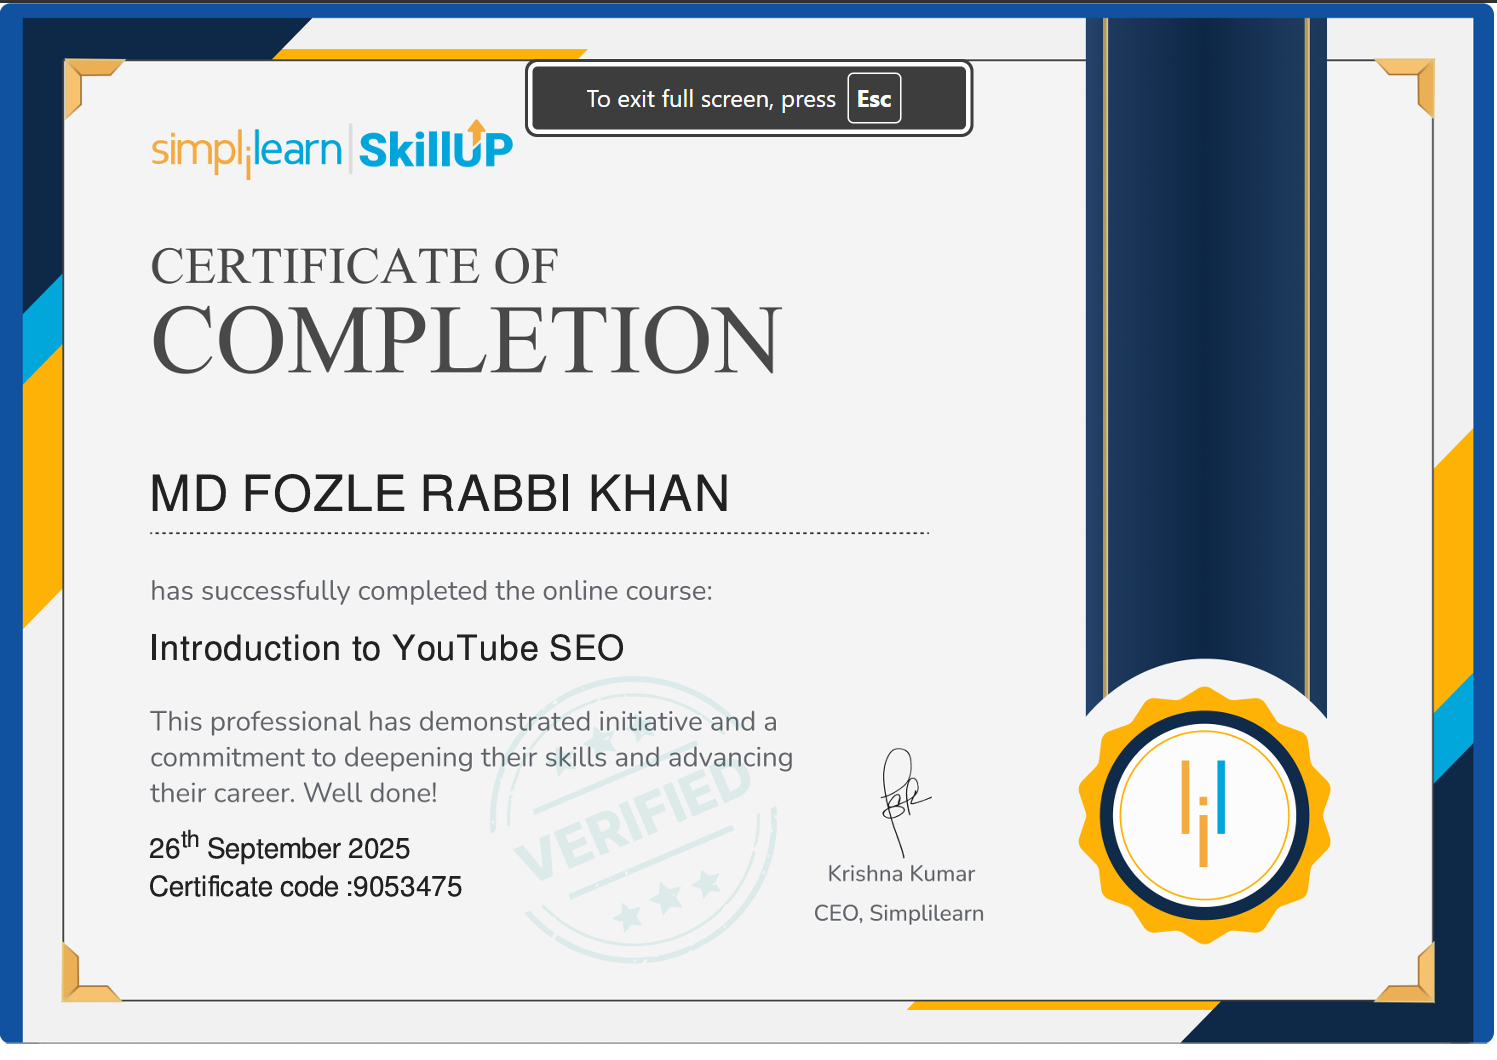
Task: Click the completion description paragraph
Action: (470, 756)
